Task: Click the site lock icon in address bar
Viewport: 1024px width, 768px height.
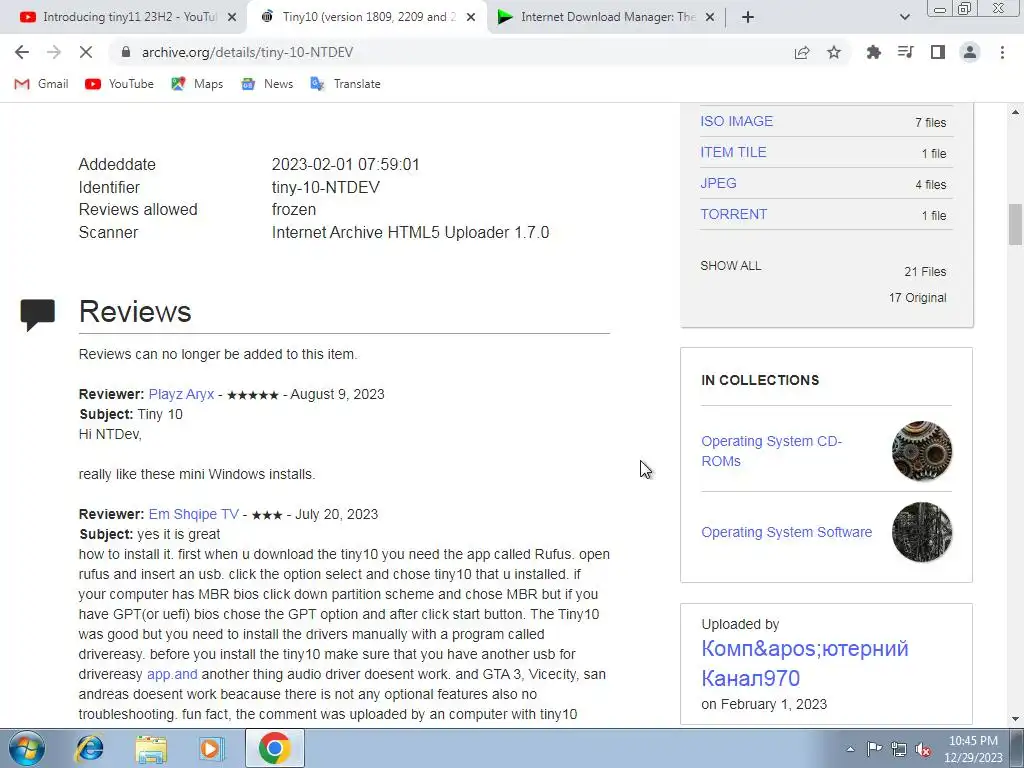Action: click(x=126, y=52)
